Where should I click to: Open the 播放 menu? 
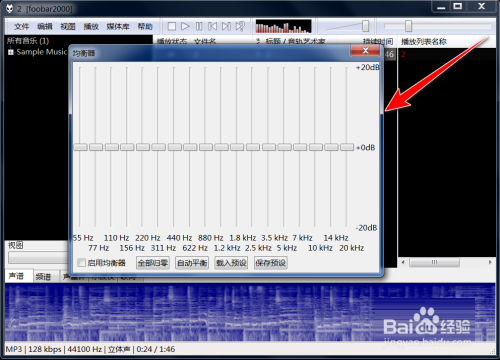(x=91, y=27)
